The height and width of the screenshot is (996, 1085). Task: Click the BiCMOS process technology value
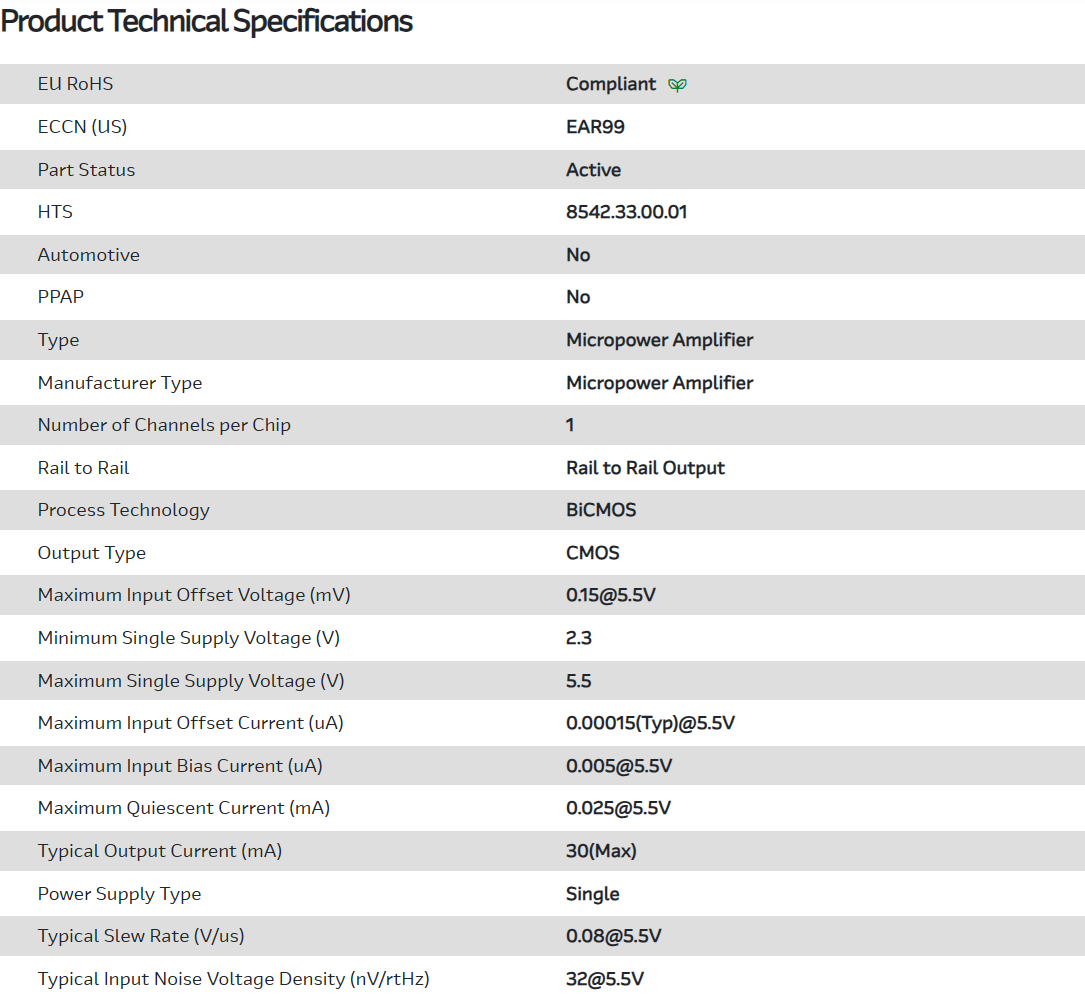click(x=601, y=510)
